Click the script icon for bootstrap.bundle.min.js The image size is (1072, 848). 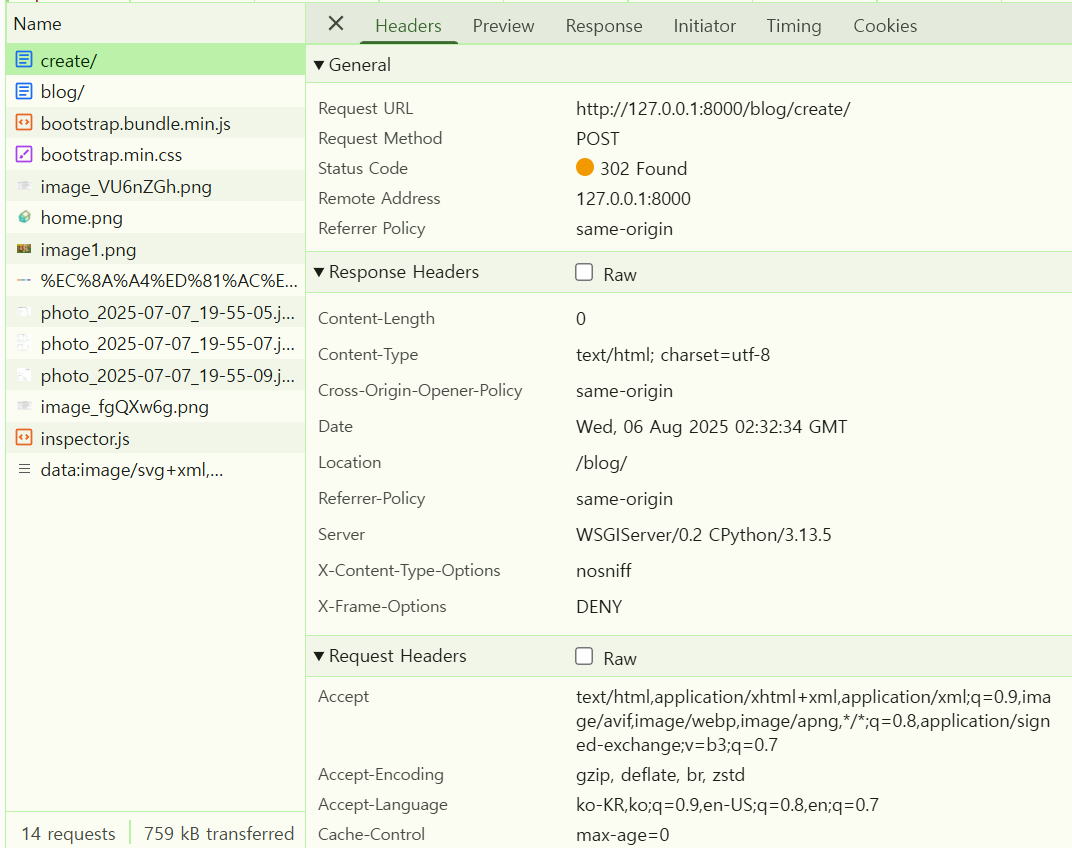point(24,124)
